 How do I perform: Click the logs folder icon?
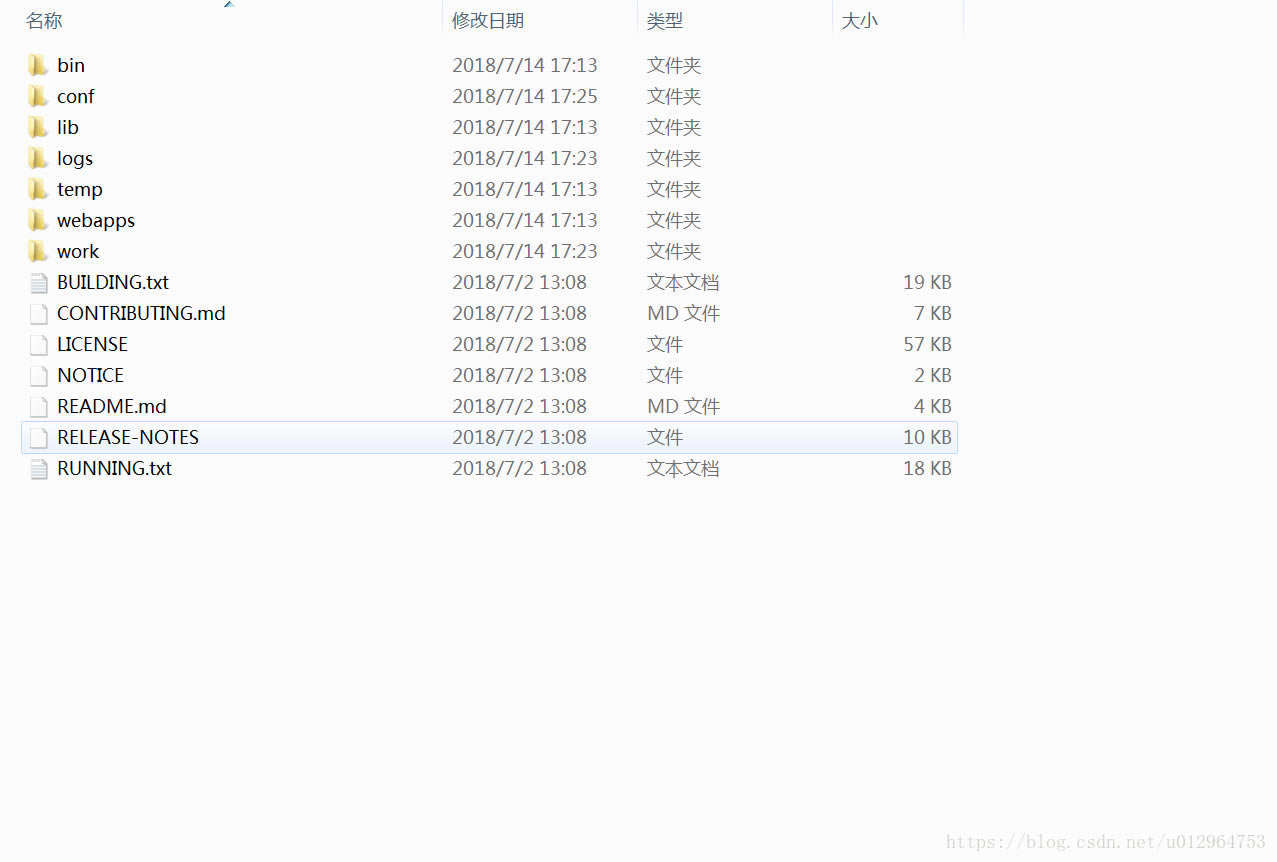coord(38,158)
